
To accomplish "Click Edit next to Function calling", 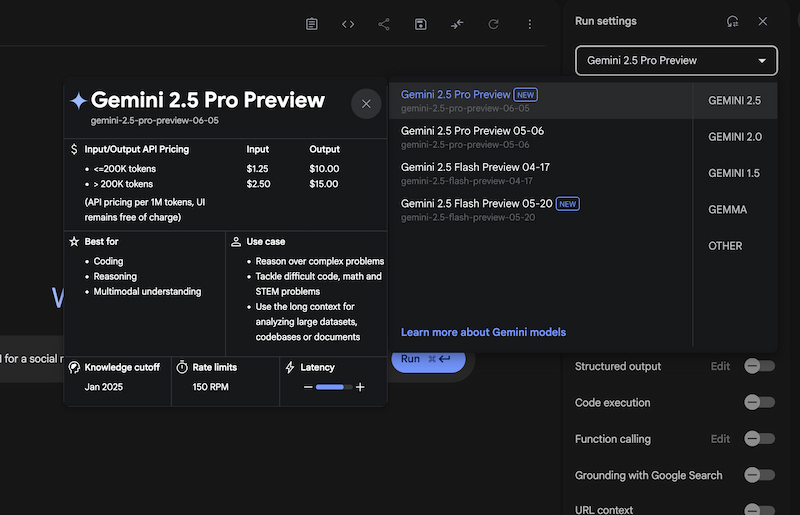I will [720, 438].
